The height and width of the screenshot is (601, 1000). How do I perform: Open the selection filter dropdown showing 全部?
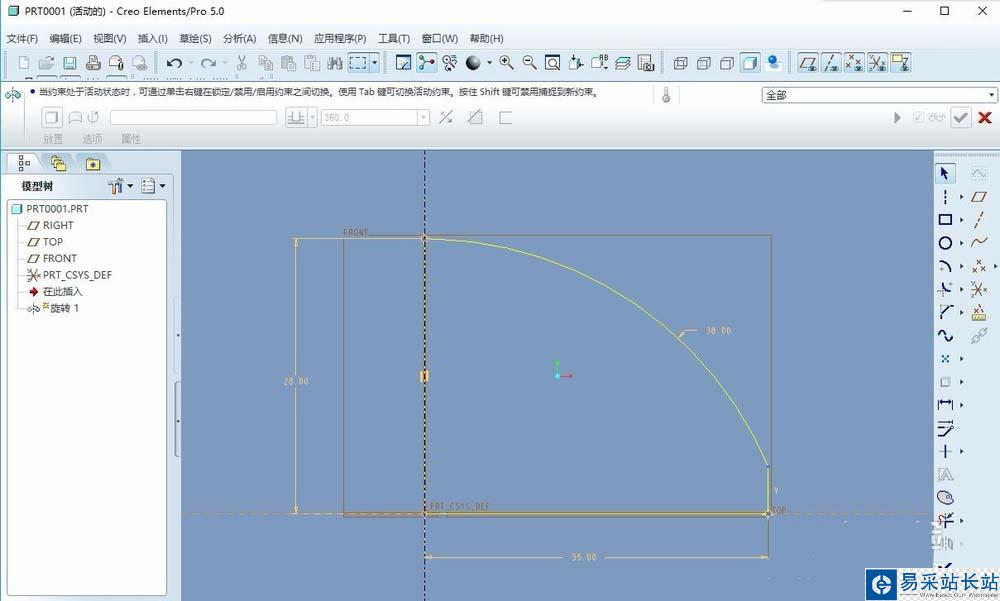[x=879, y=95]
